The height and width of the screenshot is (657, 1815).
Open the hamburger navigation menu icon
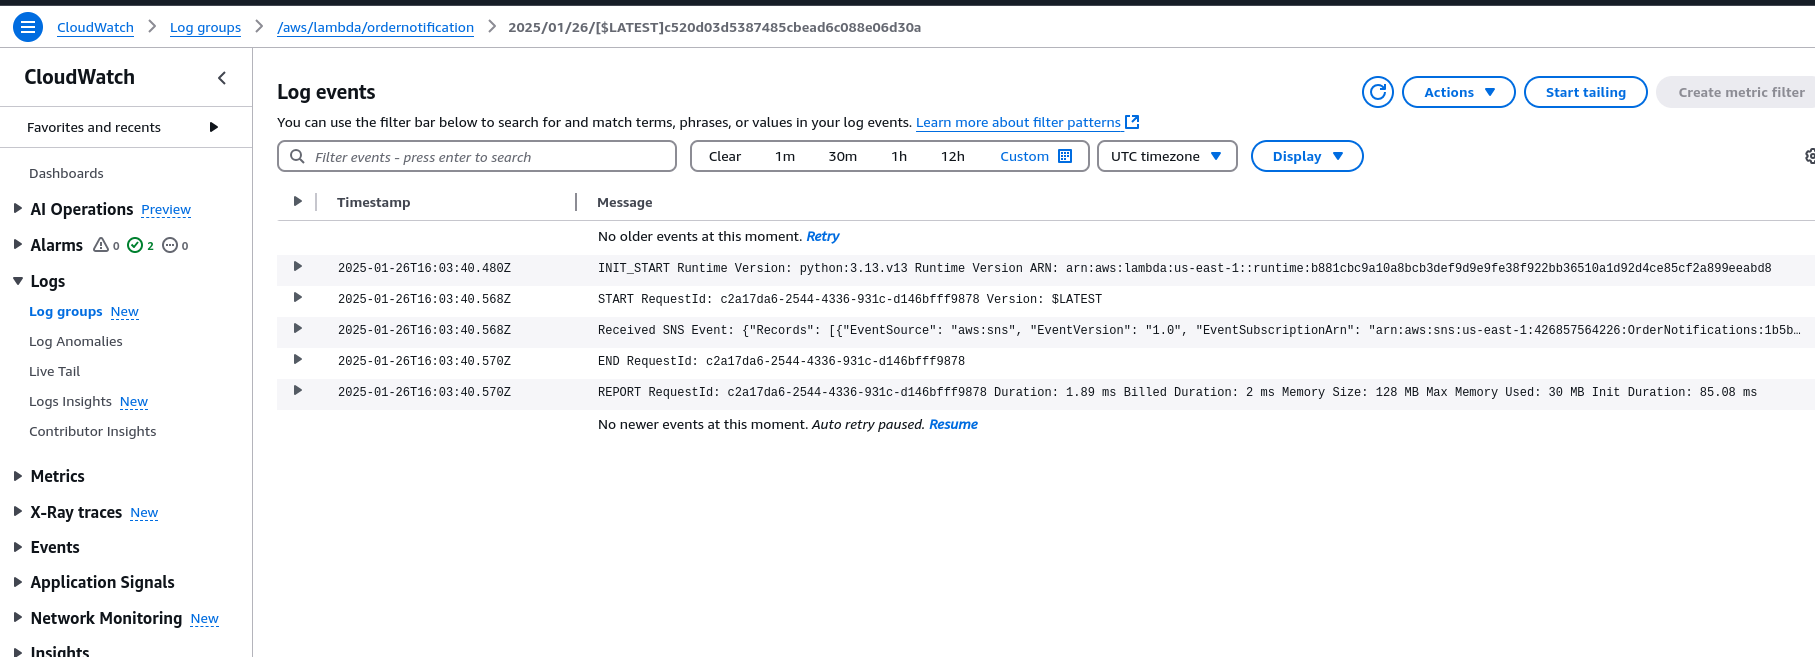pos(28,27)
